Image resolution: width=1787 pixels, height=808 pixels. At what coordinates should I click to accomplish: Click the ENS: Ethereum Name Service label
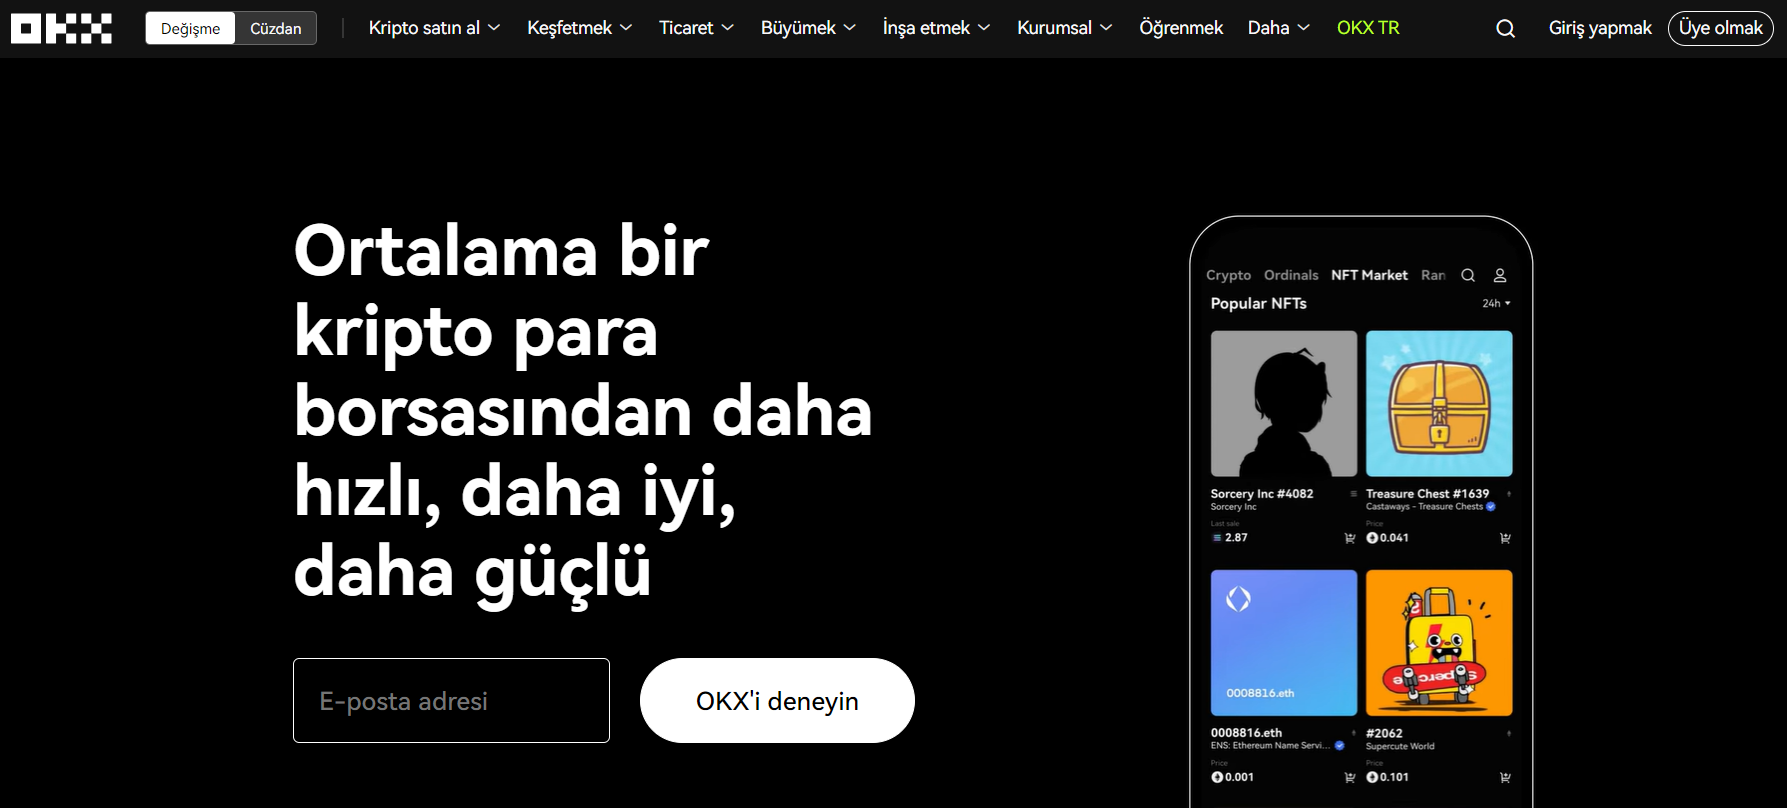(1270, 746)
